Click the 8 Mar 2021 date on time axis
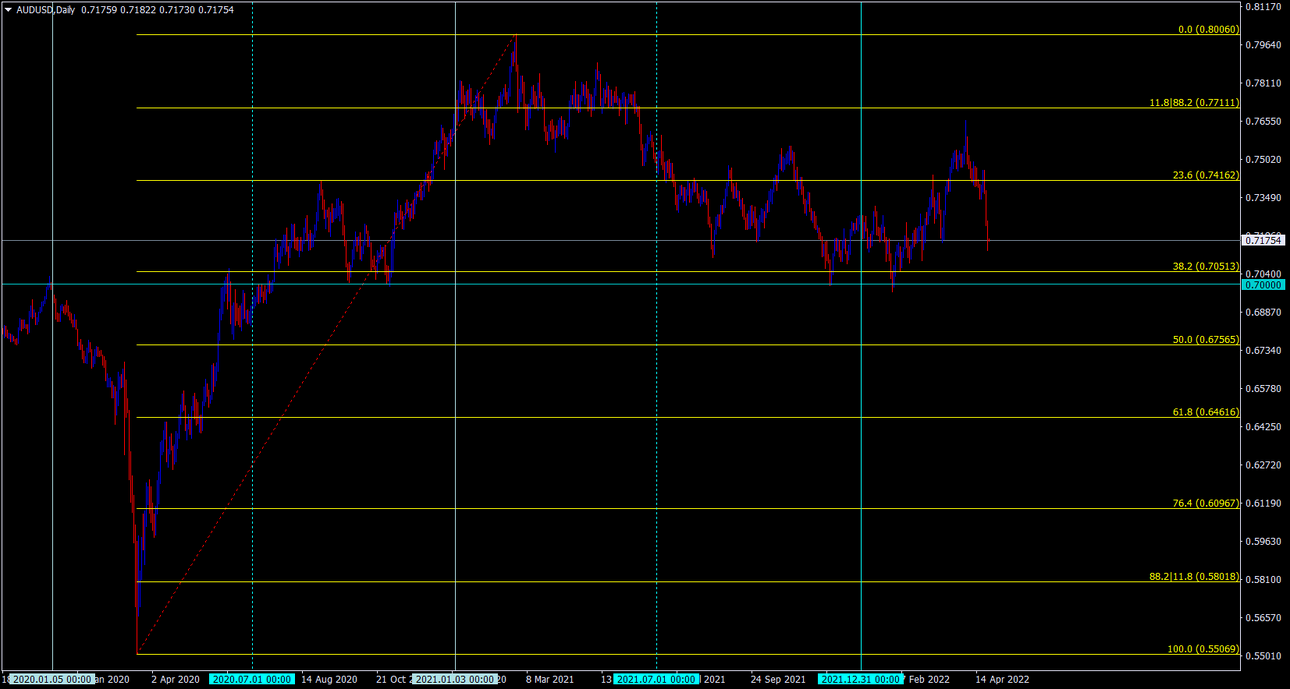The width and height of the screenshot is (1290, 689). tap(550, 680)
